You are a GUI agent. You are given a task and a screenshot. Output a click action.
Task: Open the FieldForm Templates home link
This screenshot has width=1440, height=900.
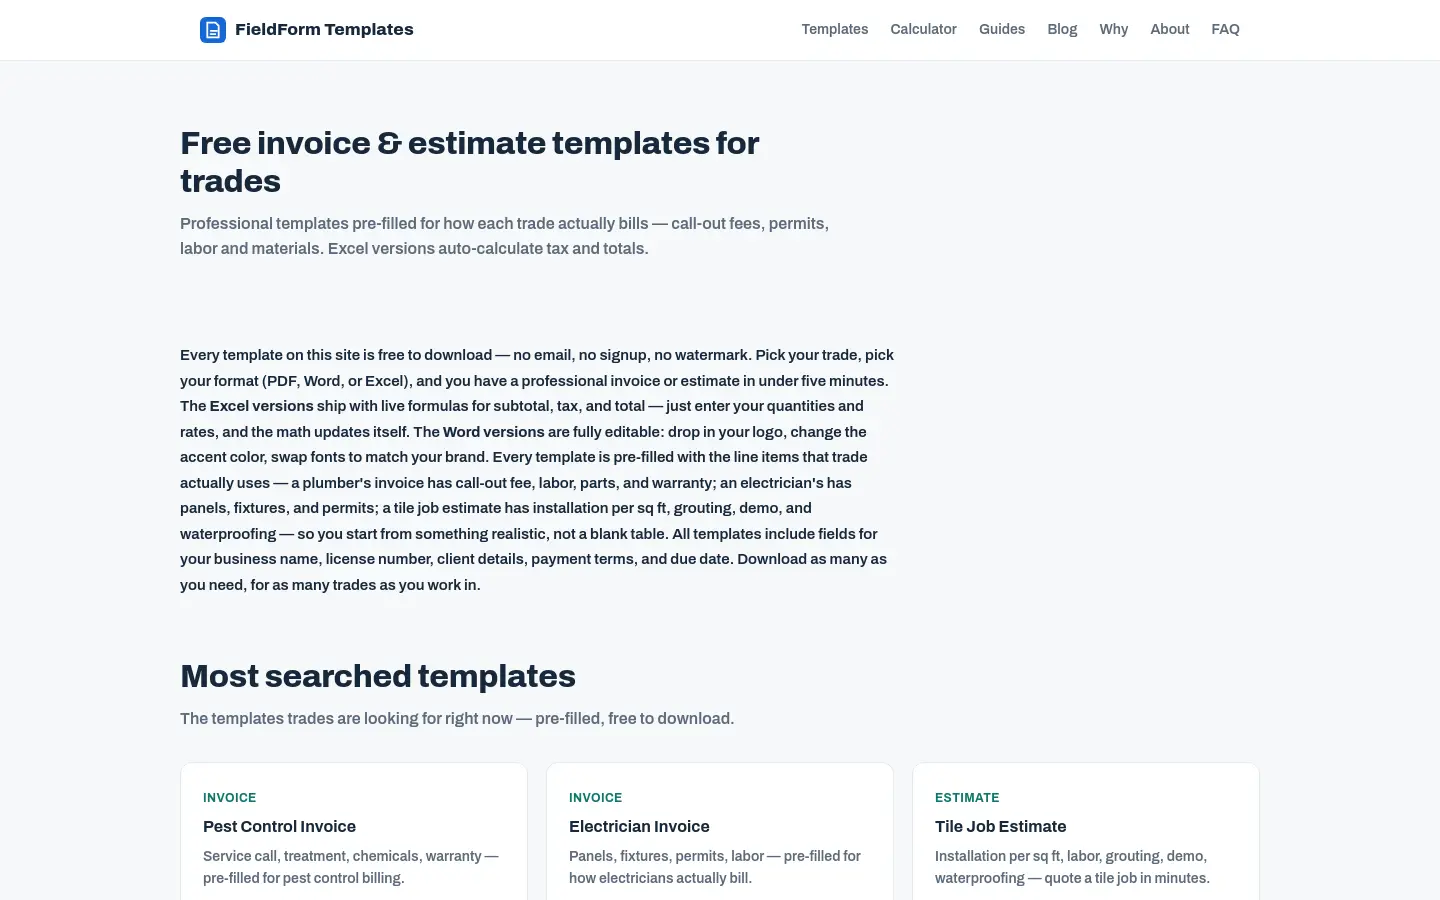click(306, 30)
